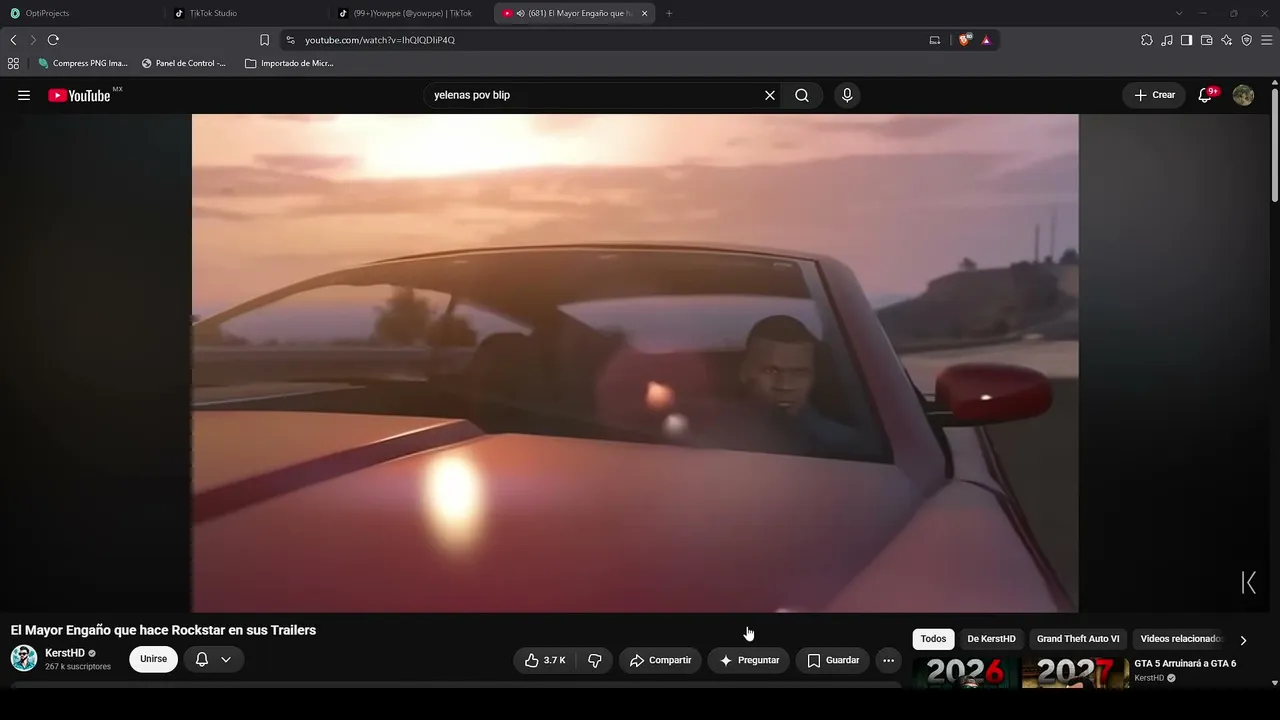This screenshot has width=1280, height=720.
Task: Click the Compartir button
Action: (x=660, y=660)
